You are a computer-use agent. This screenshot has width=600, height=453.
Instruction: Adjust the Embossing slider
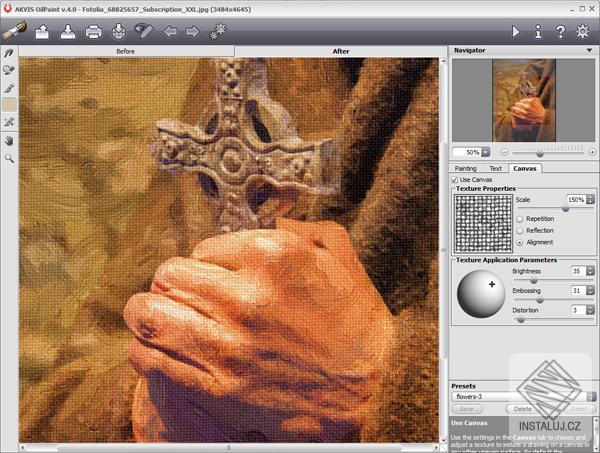coord(540,300)
